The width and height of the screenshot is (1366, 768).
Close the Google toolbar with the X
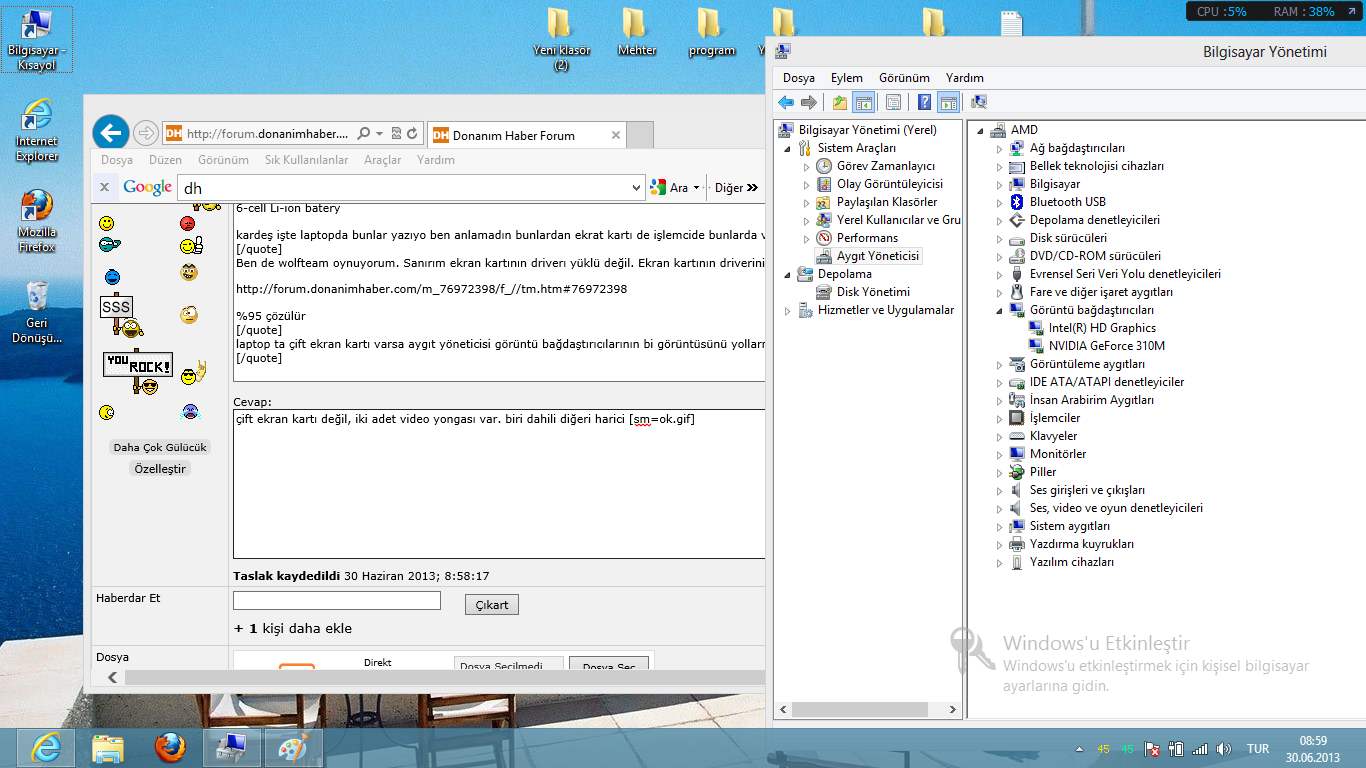point(104,187)
